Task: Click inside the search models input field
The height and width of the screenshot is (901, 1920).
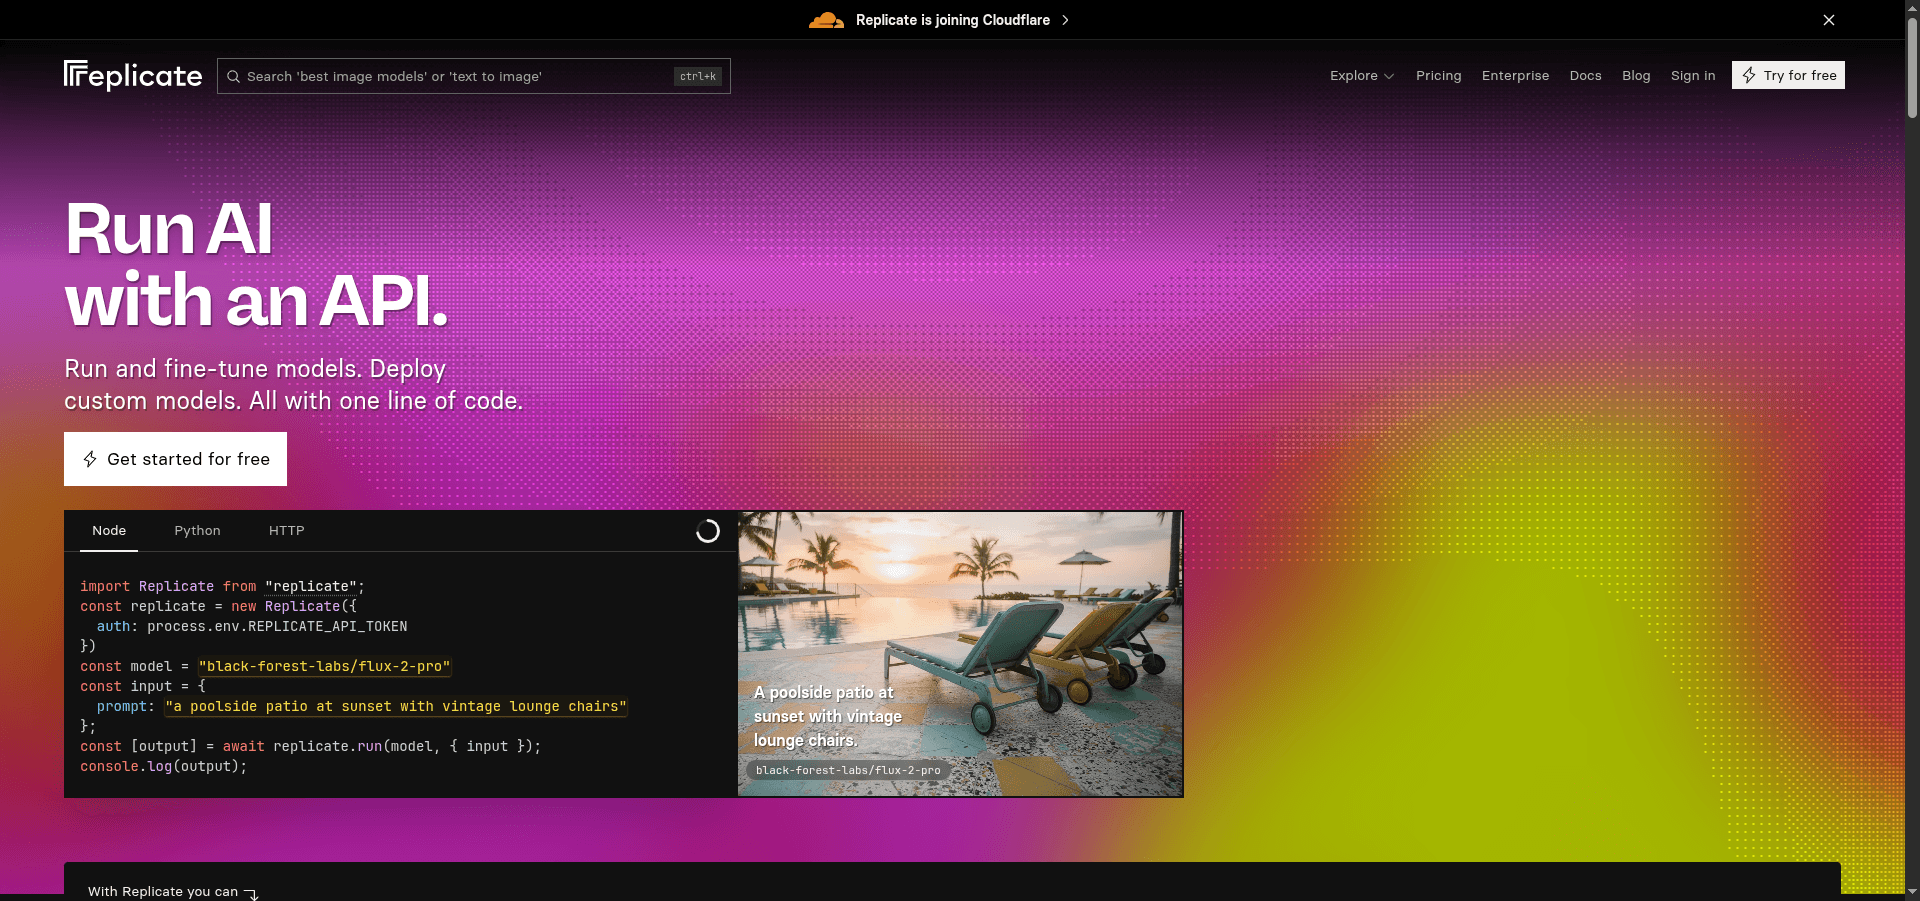Action: (x=450, y=76)
